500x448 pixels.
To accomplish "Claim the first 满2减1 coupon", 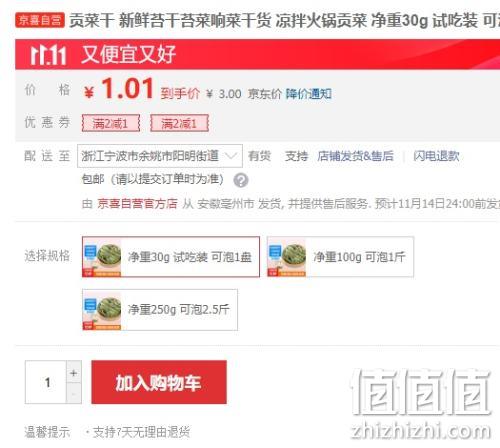I will (111, 124).
